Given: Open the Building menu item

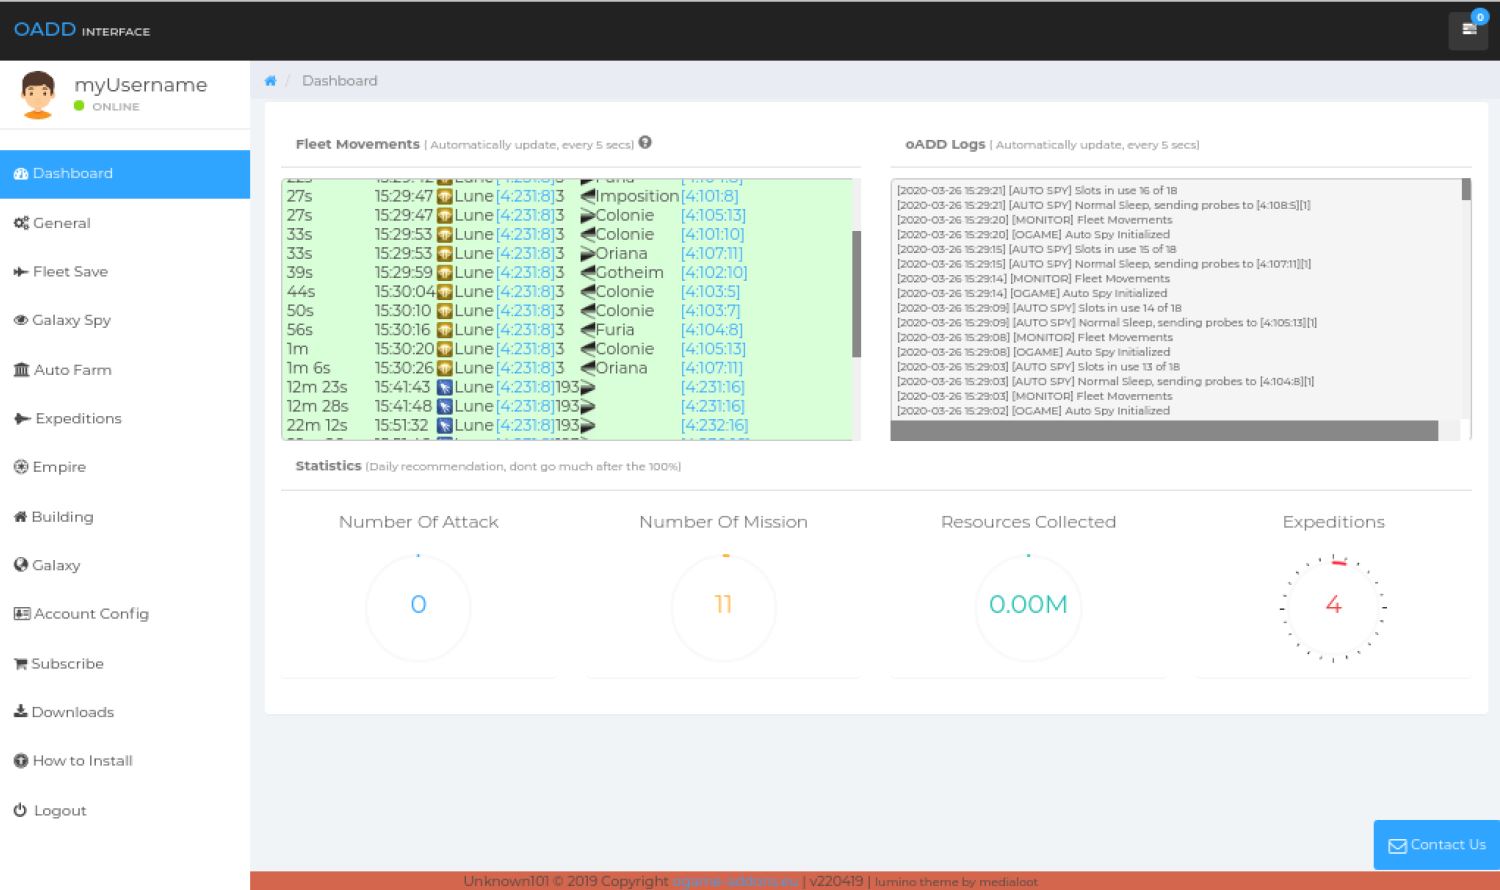Looking at the screenshot, I should pyautogui.click(x=62, y=517).
